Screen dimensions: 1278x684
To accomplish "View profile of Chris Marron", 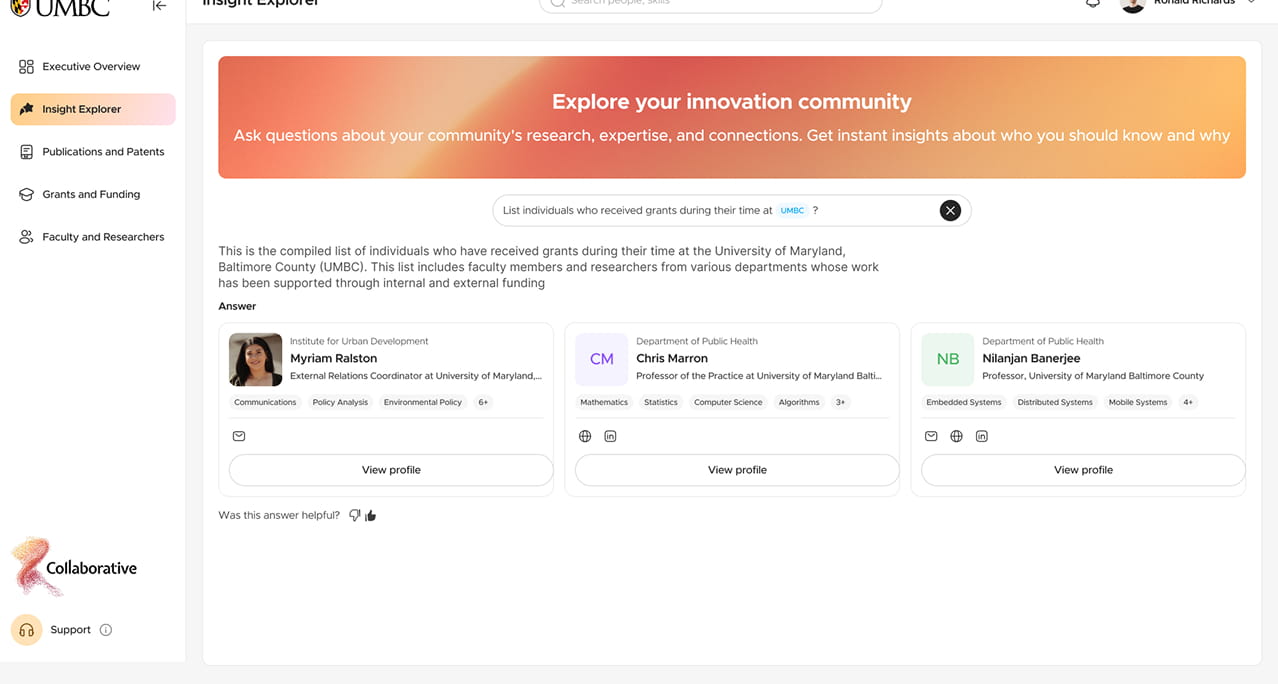I will coord(737,470).
